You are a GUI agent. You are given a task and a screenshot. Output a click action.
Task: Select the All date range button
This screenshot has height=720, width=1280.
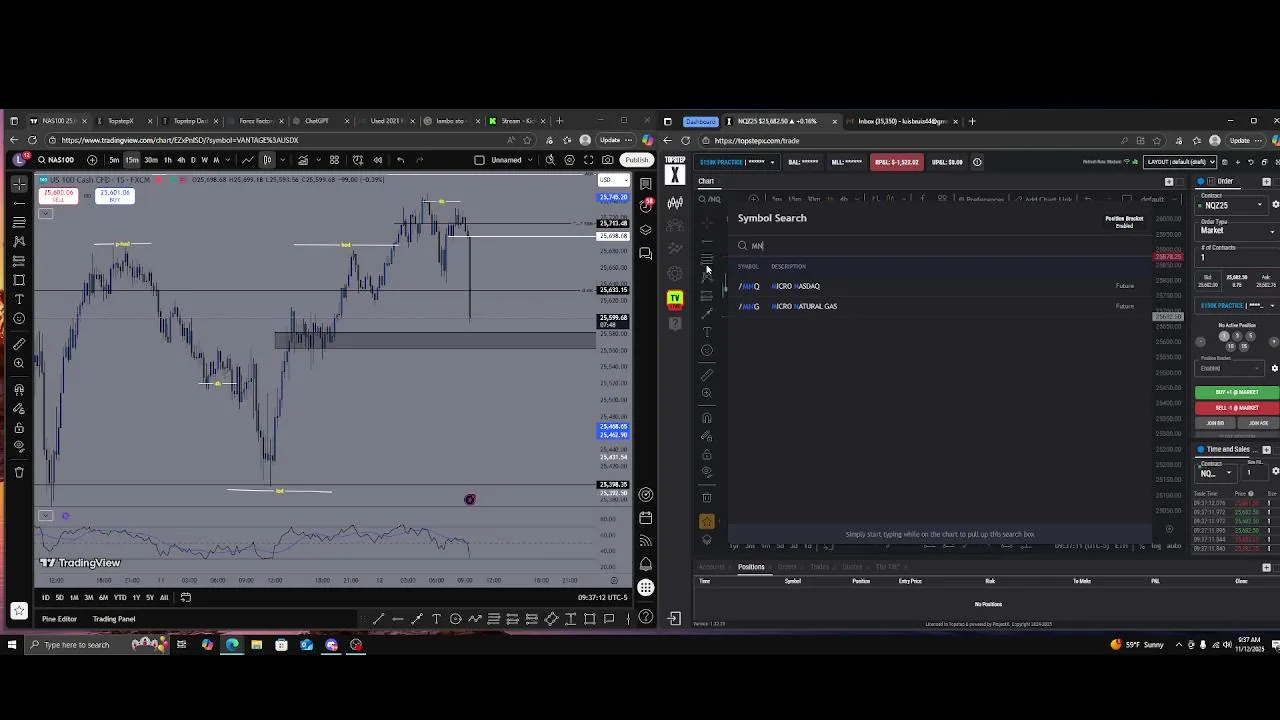tap(164, 597)
